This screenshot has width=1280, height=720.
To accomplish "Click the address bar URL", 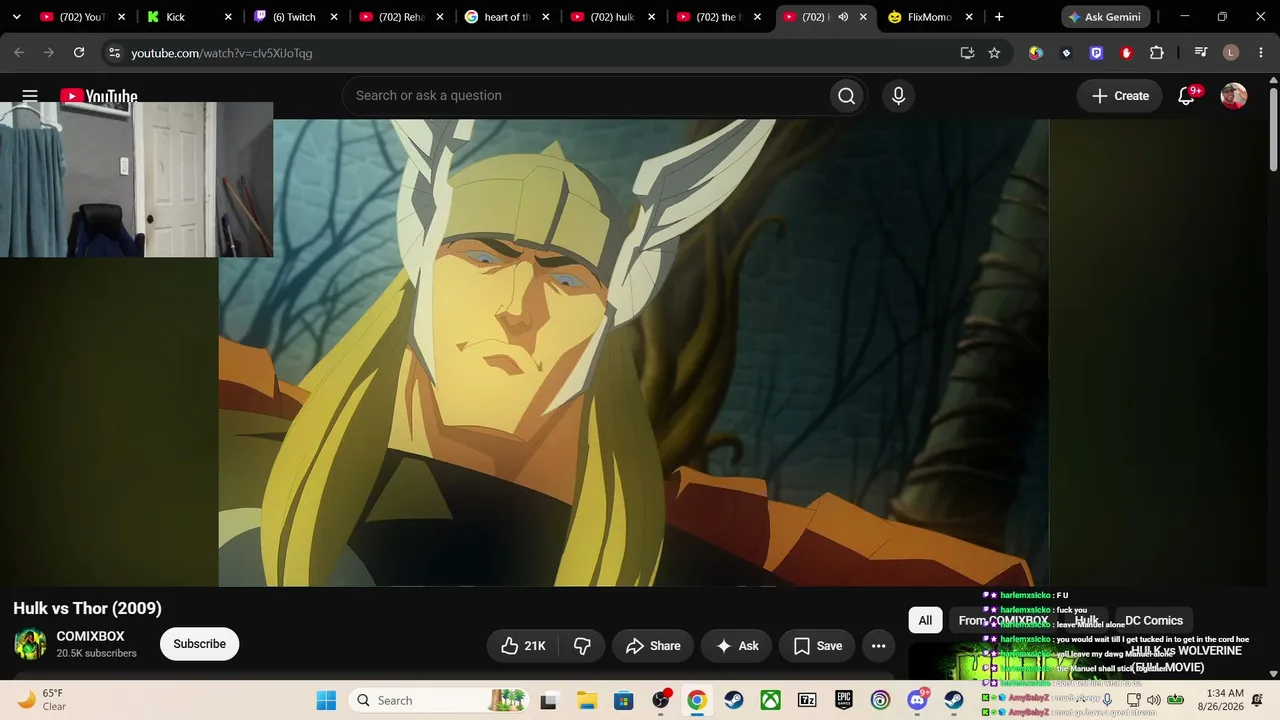I will coord(221,53).
